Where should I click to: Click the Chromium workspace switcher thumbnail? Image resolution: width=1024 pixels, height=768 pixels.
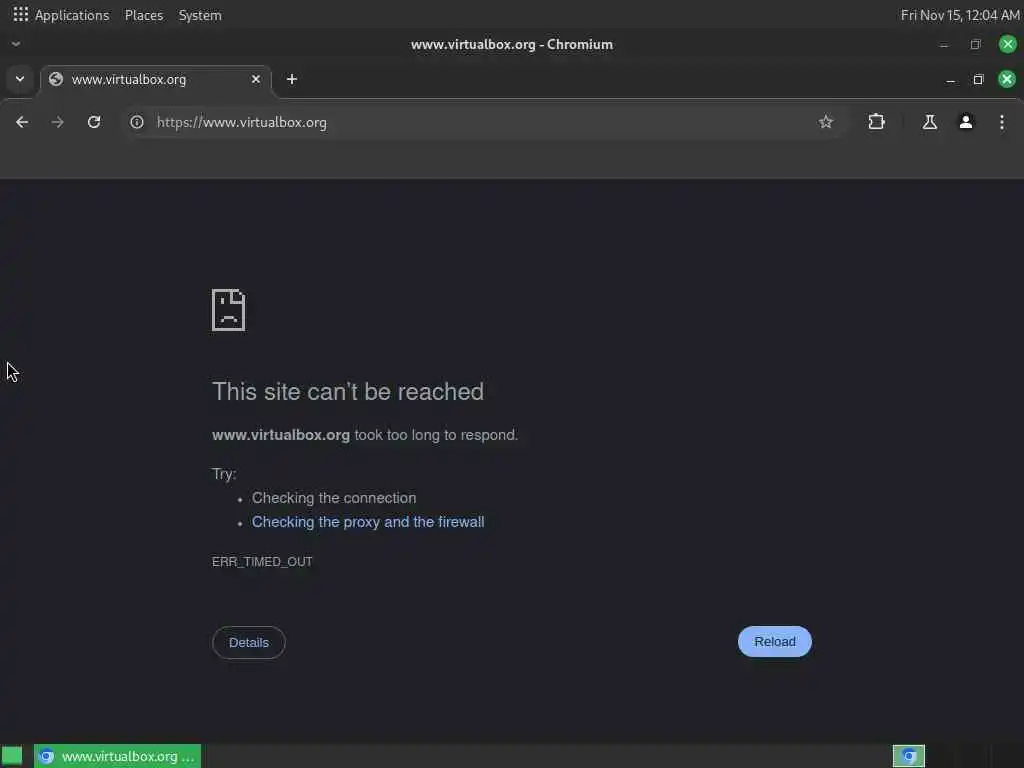[x=909, y=756]
